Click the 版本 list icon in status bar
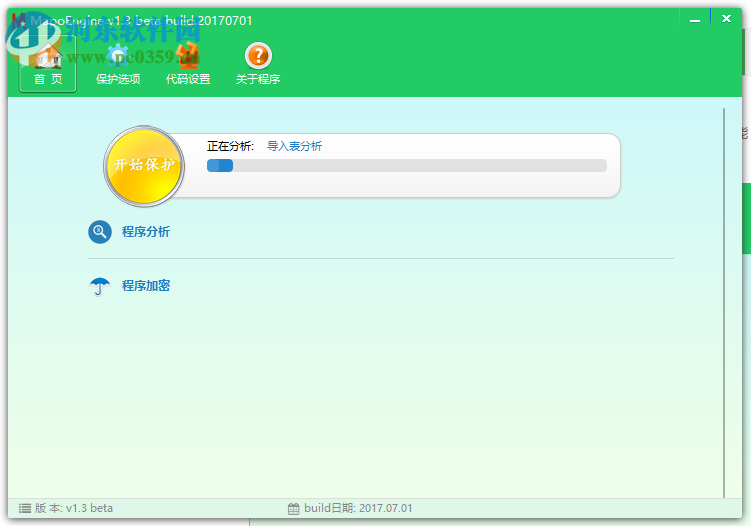The height and width of the screenshot is (526, 751). 25,508
